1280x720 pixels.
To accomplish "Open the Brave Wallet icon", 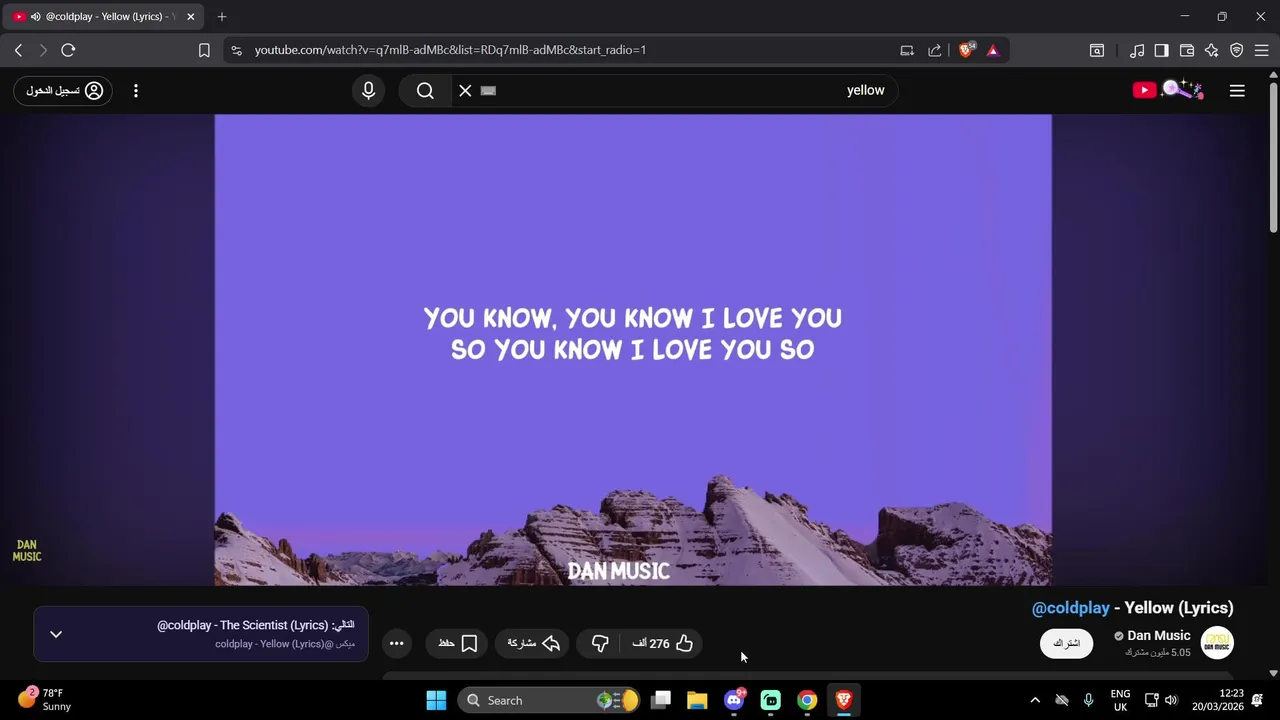I will tap(1187, 50).
